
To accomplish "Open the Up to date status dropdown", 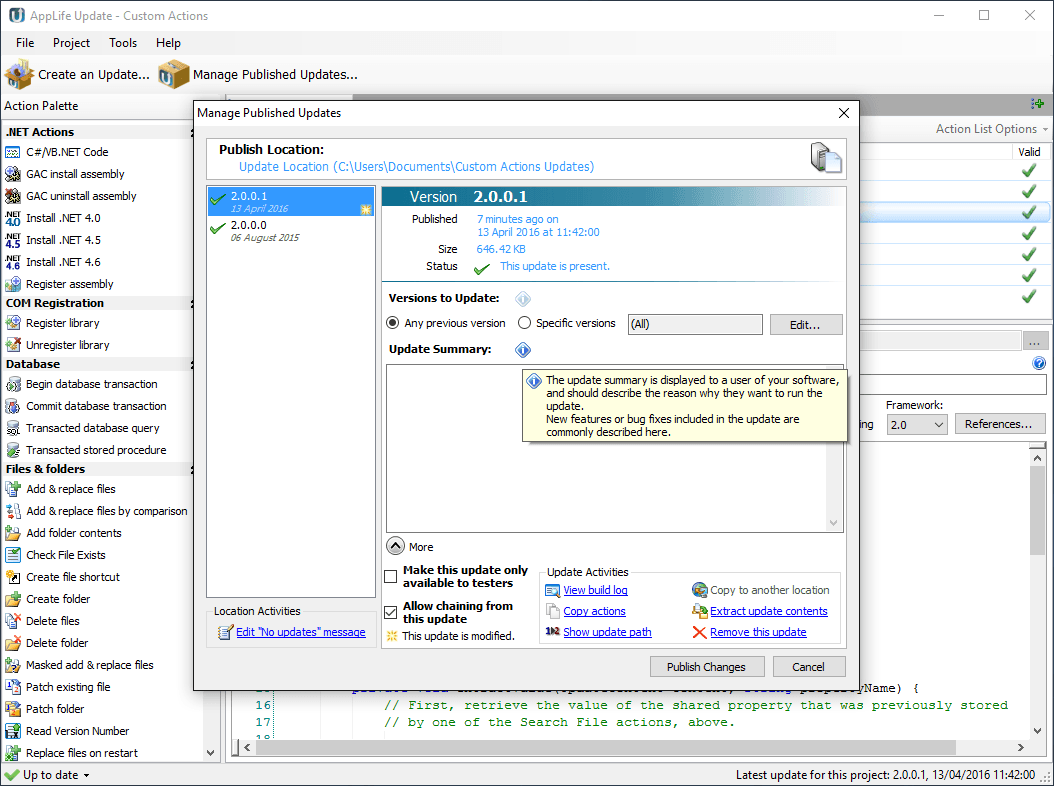I will (x=48, y=775).
